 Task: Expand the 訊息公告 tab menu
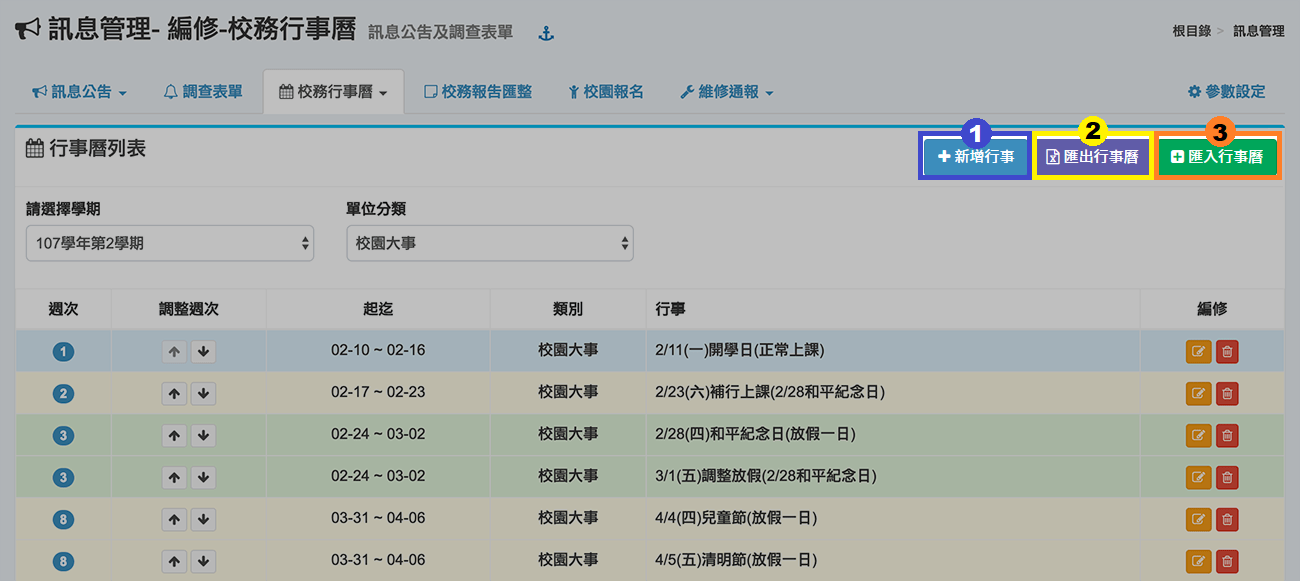coord(80,92)
